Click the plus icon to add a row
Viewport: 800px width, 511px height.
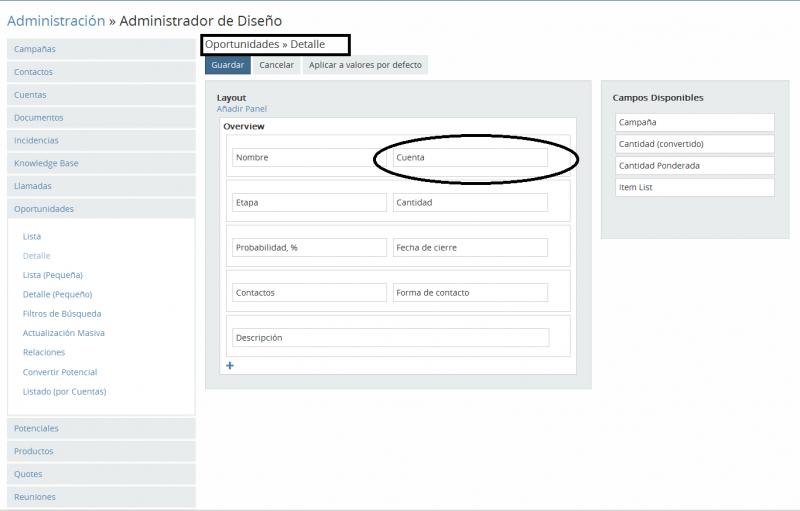pos(230,366)
